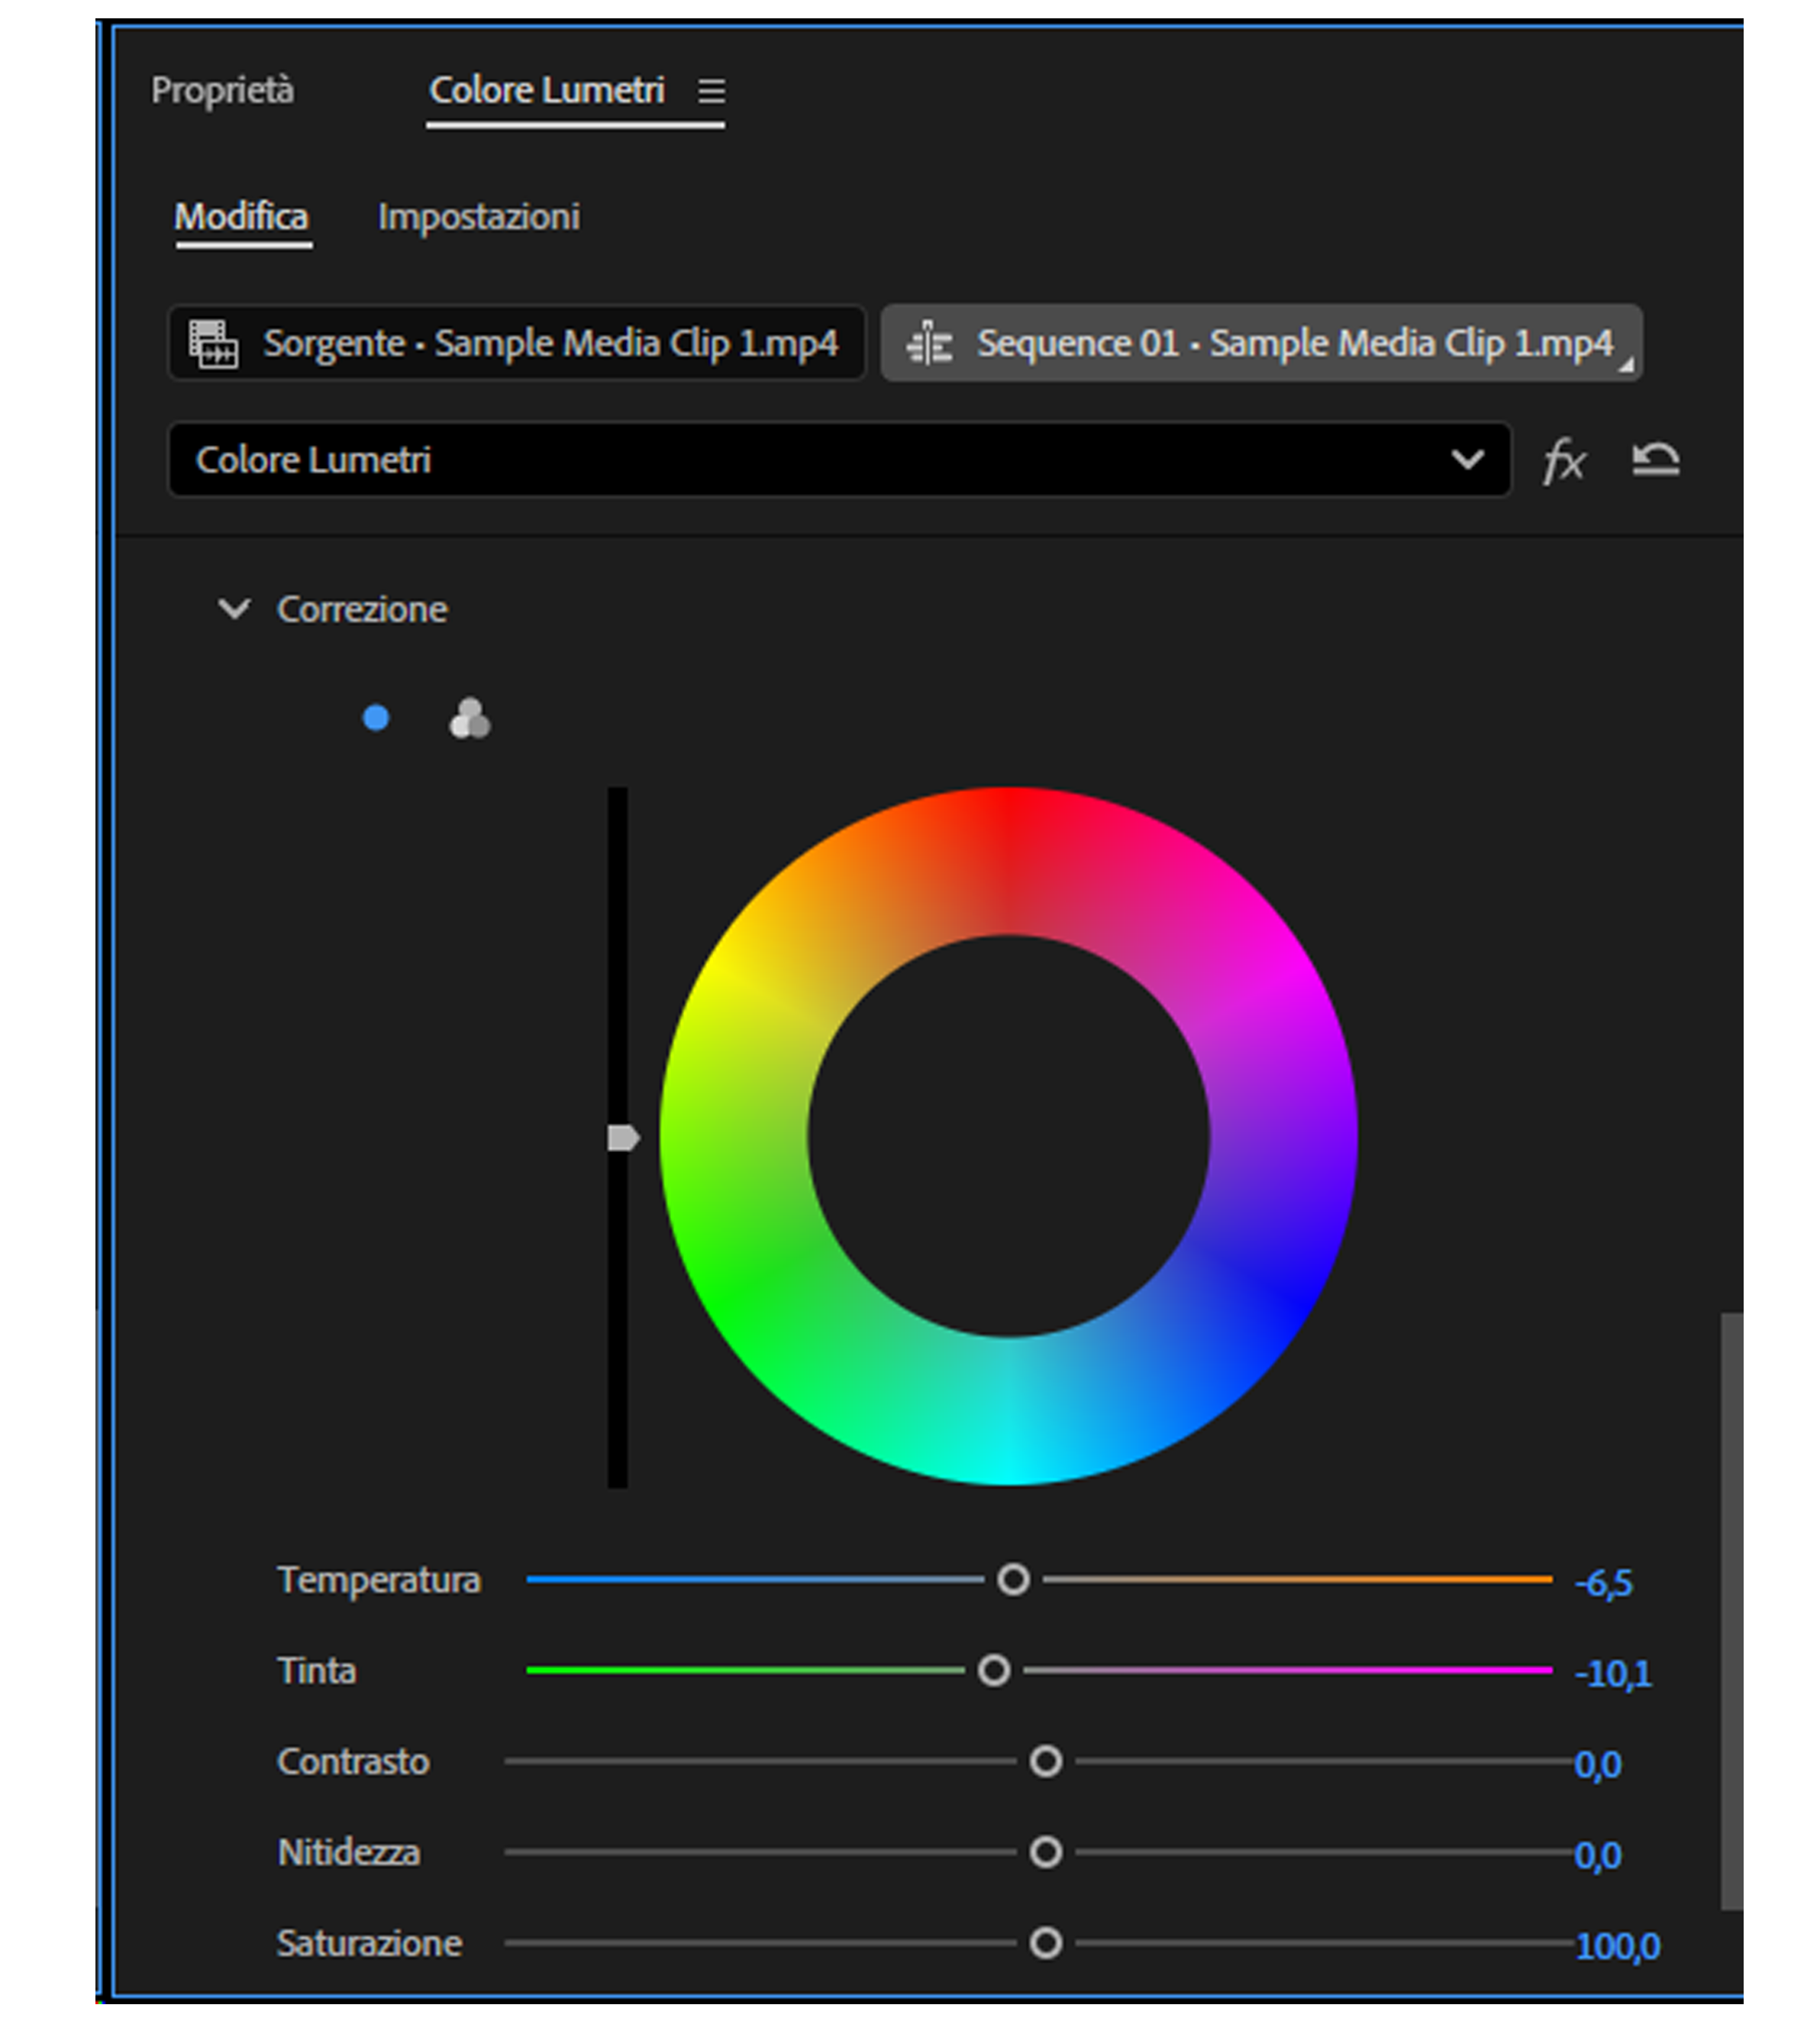
Task: Click the Temperatura label
Action: coord(379,1580)
